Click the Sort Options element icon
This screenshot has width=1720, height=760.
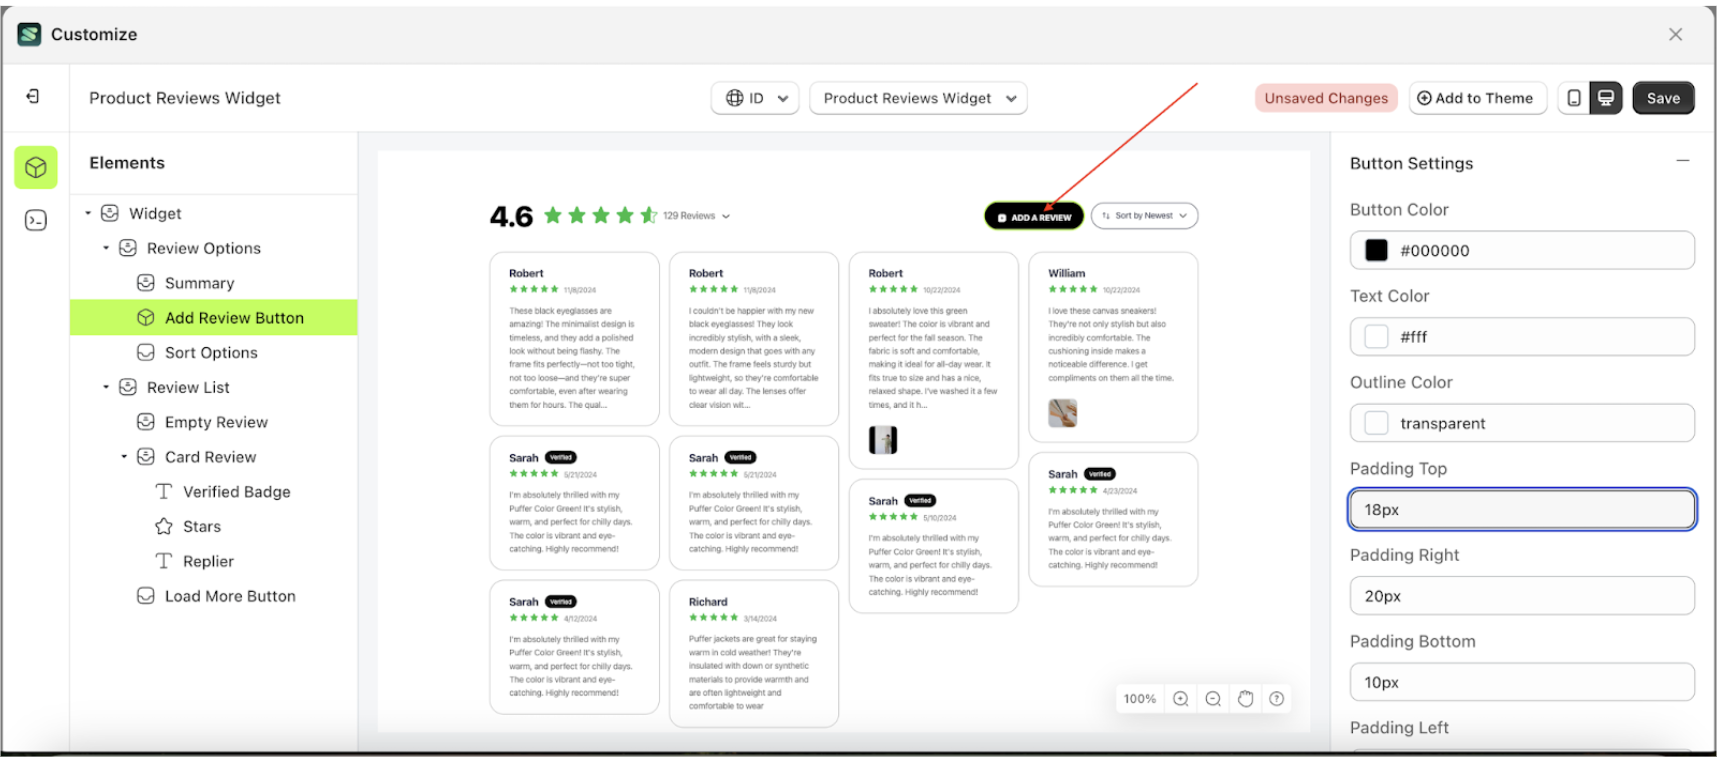click(x=146, y=352)
